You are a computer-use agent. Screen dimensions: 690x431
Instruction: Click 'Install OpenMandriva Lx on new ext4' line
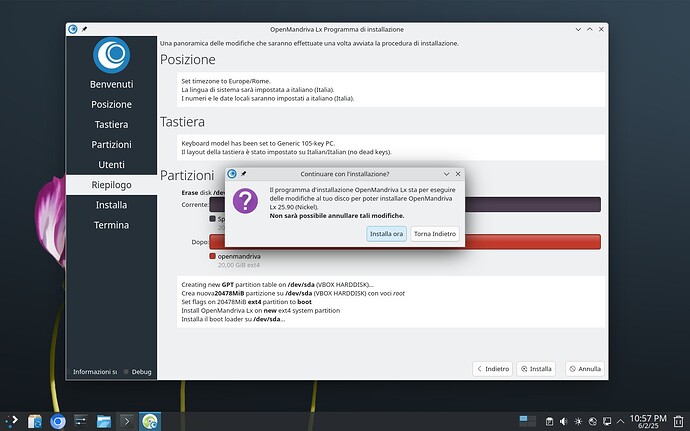click(261, 310)
